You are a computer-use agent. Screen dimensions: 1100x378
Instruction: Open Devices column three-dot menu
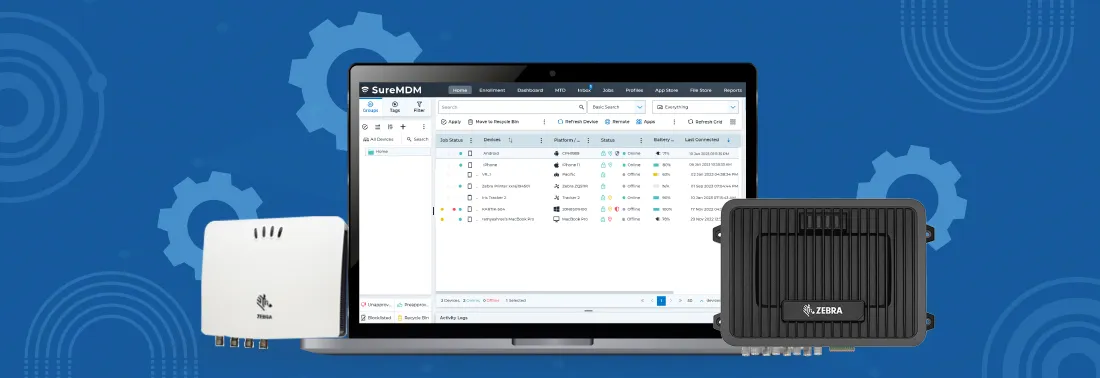point(542,140)
